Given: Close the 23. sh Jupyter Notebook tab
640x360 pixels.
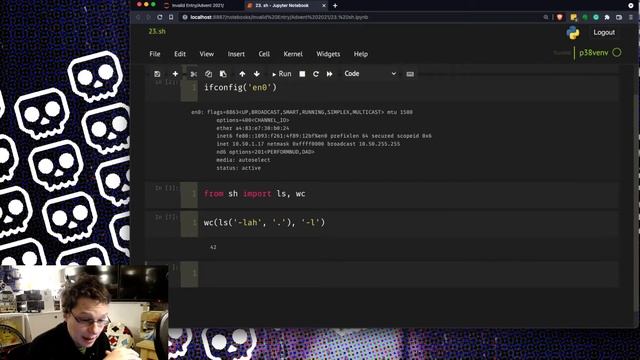Looking at the screenshot, I should click(324, 5).
